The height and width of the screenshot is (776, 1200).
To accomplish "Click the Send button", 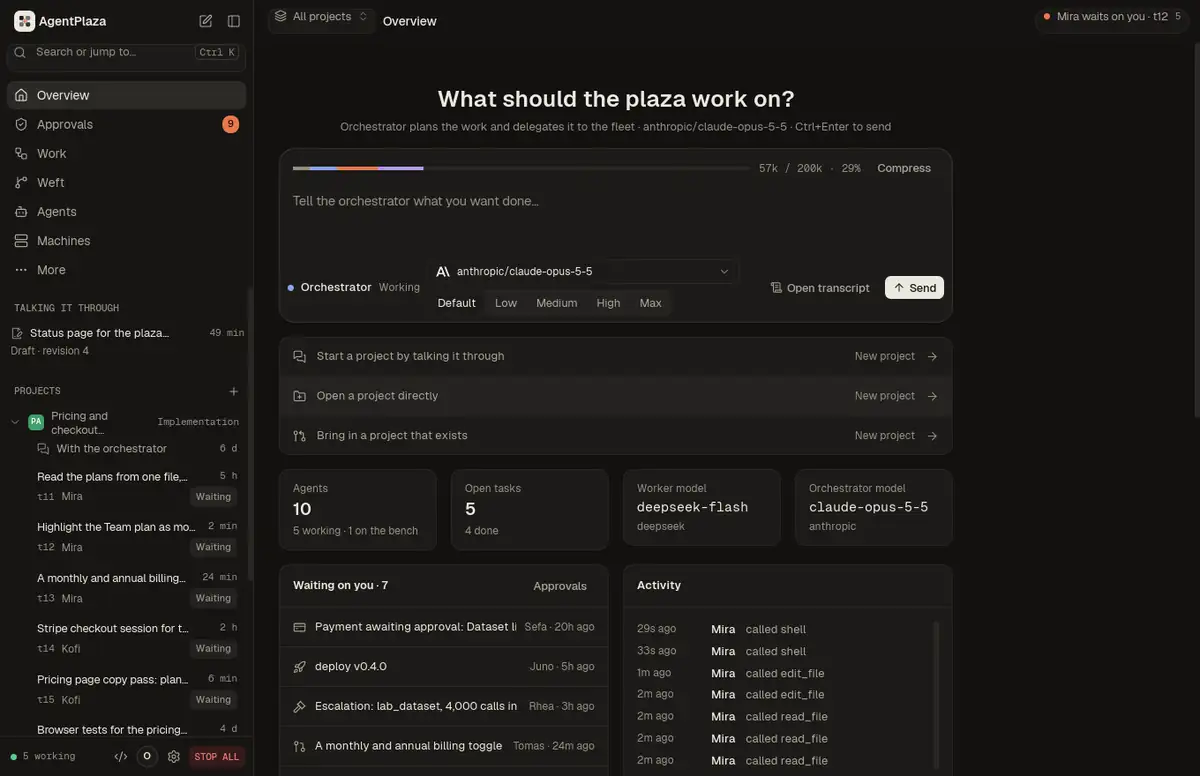I will [914, 288].
